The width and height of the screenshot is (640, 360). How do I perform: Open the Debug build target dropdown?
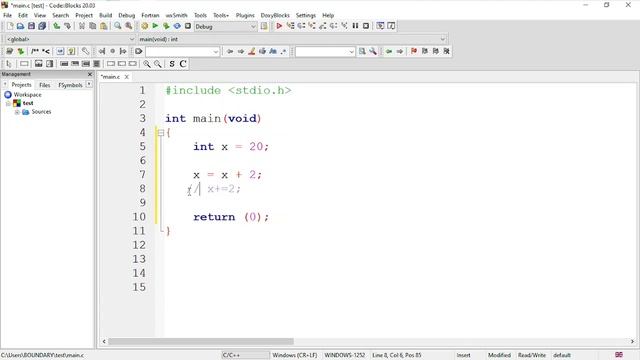(x=225, y=27)
